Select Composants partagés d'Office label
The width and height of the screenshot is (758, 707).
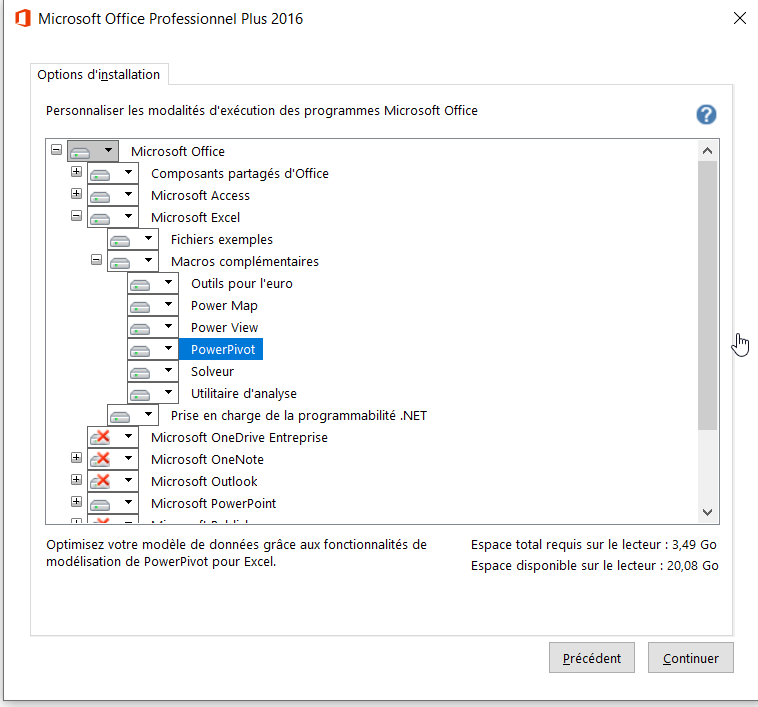click(x=240, y=173)
